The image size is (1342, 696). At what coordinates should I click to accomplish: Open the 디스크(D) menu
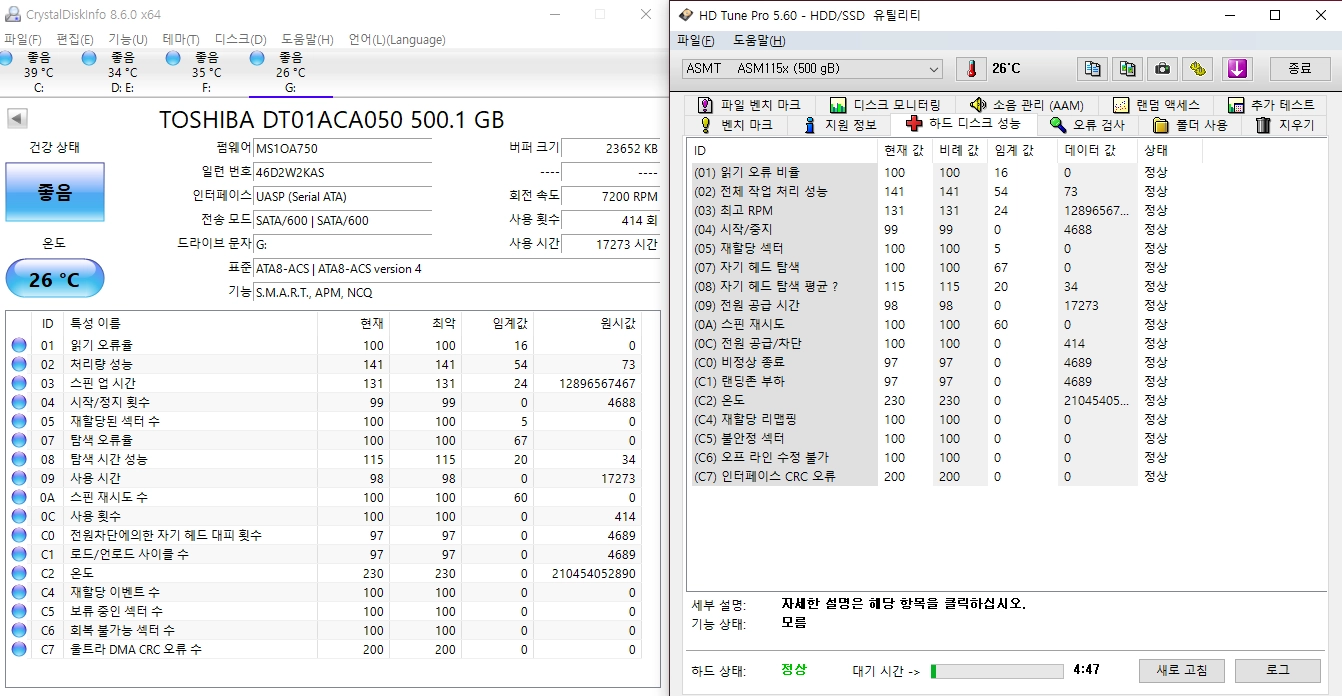241,40
